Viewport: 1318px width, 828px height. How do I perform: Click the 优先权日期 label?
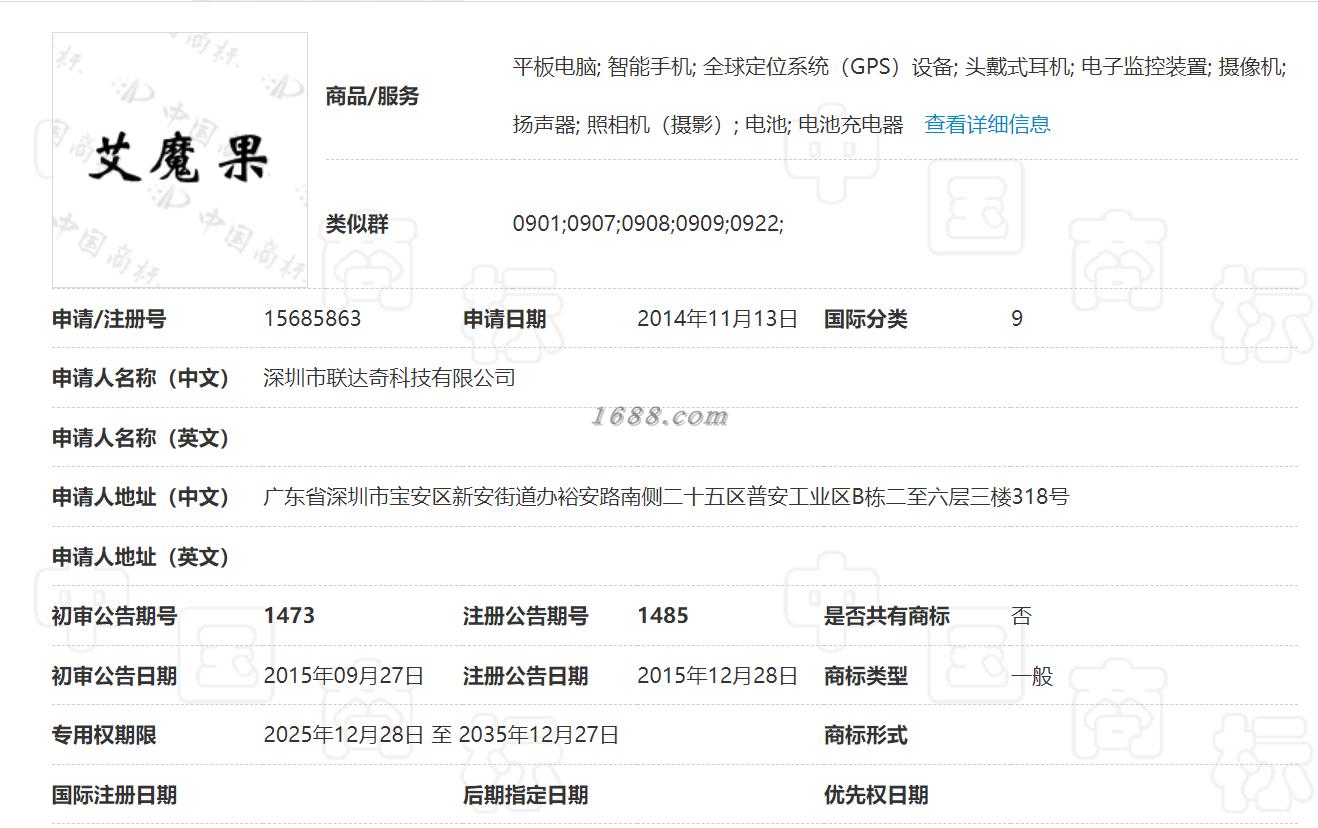pyautogui.click(x=876, y=795)
